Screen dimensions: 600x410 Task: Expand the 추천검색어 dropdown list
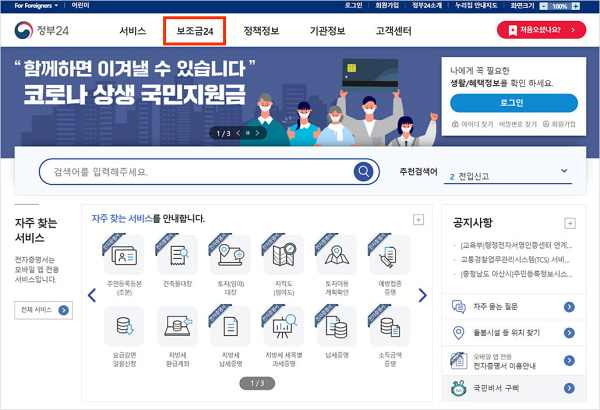coord(564,171)
